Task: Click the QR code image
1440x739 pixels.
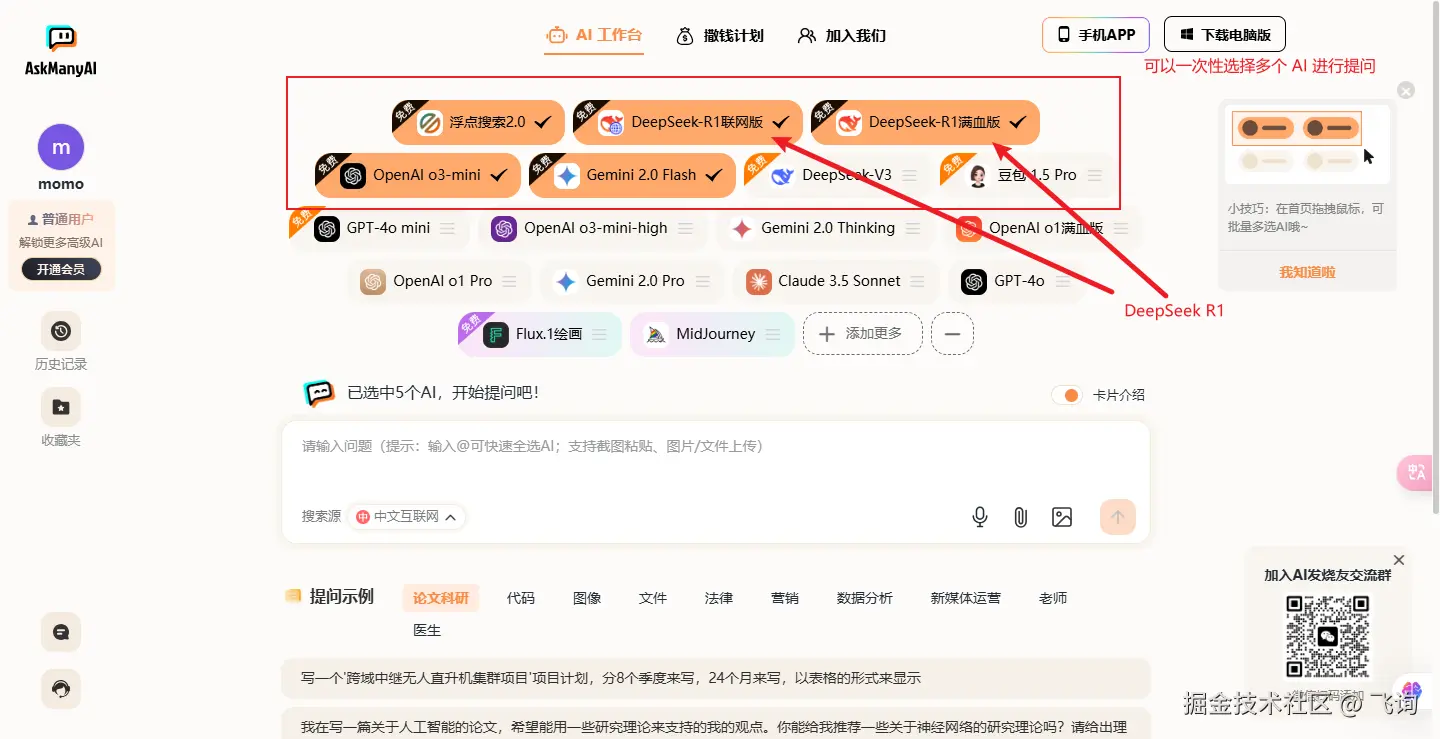Action: point(1327,636)
